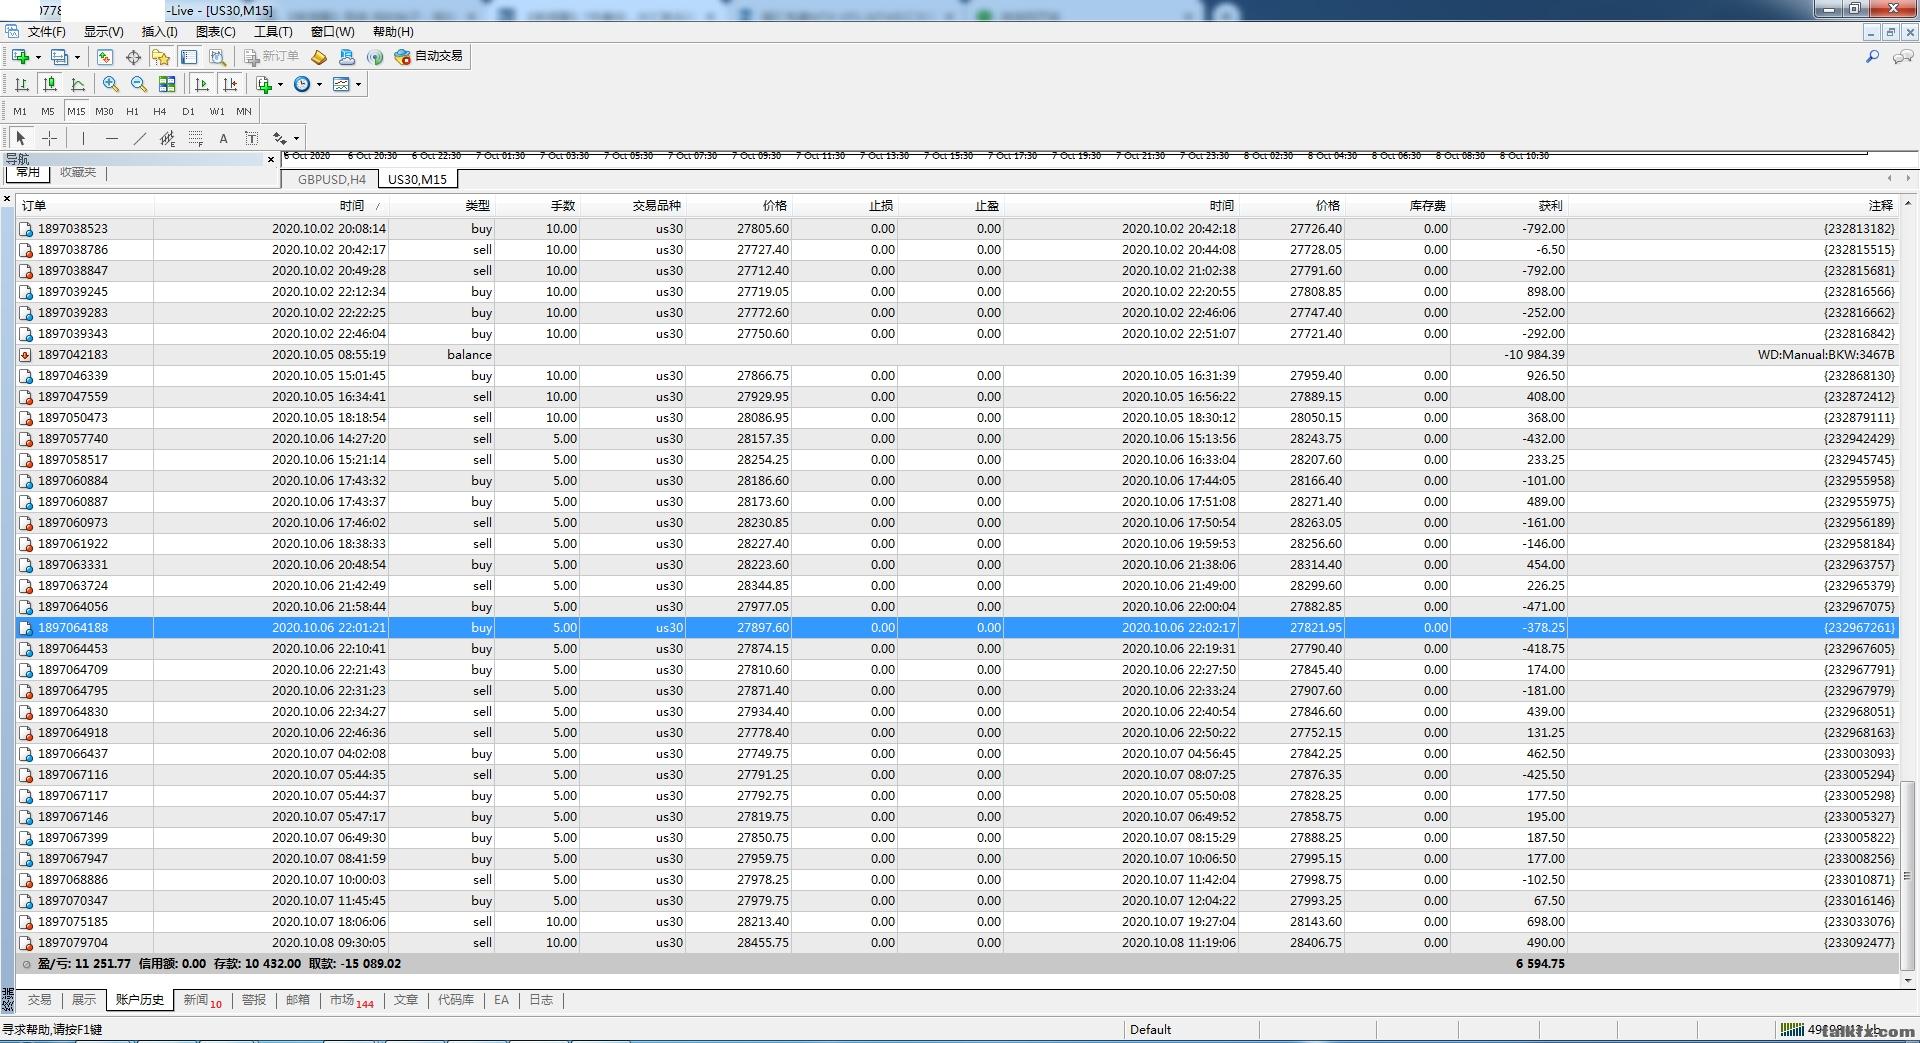Open the Profiles icon
Image resolution: width=1920 pixels, height=1043 pixels.
point(60,57)
